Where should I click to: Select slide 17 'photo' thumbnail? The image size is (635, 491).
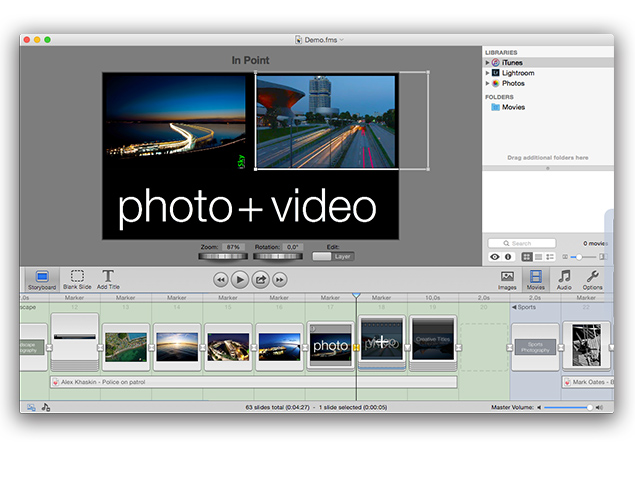330,345
